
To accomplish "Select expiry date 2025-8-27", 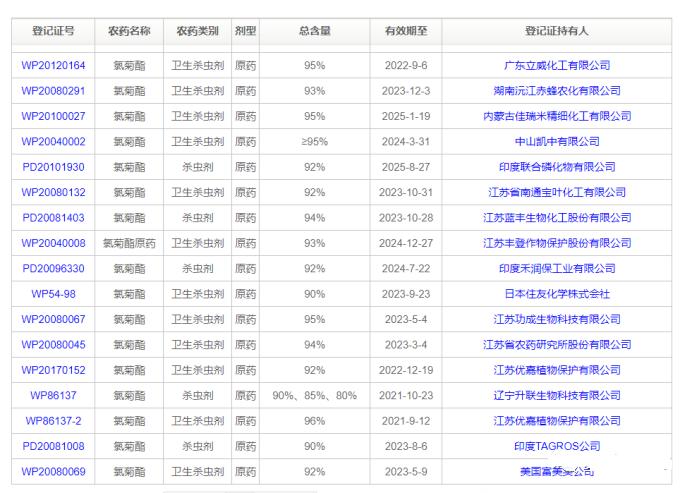I will (x=406, y=167).
